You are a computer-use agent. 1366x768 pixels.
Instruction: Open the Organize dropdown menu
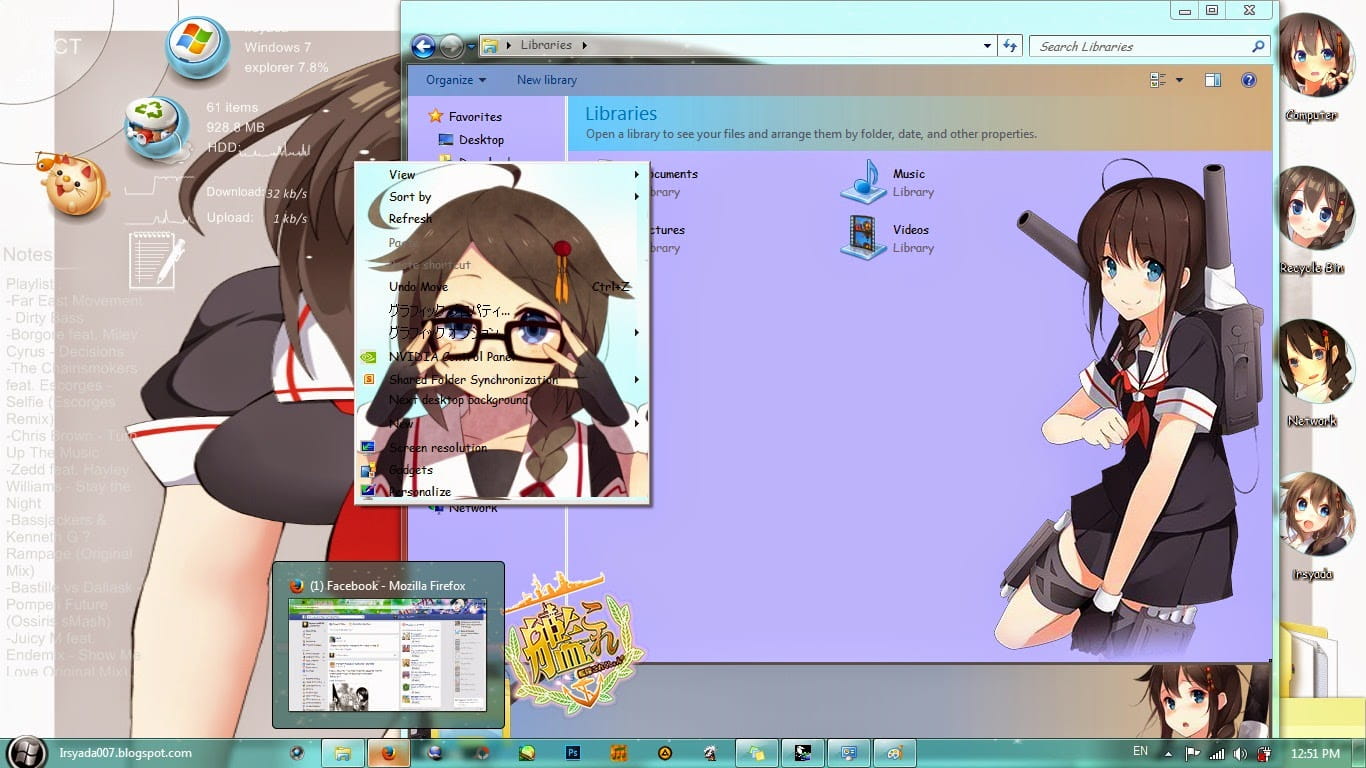click(x=455, y=80)
